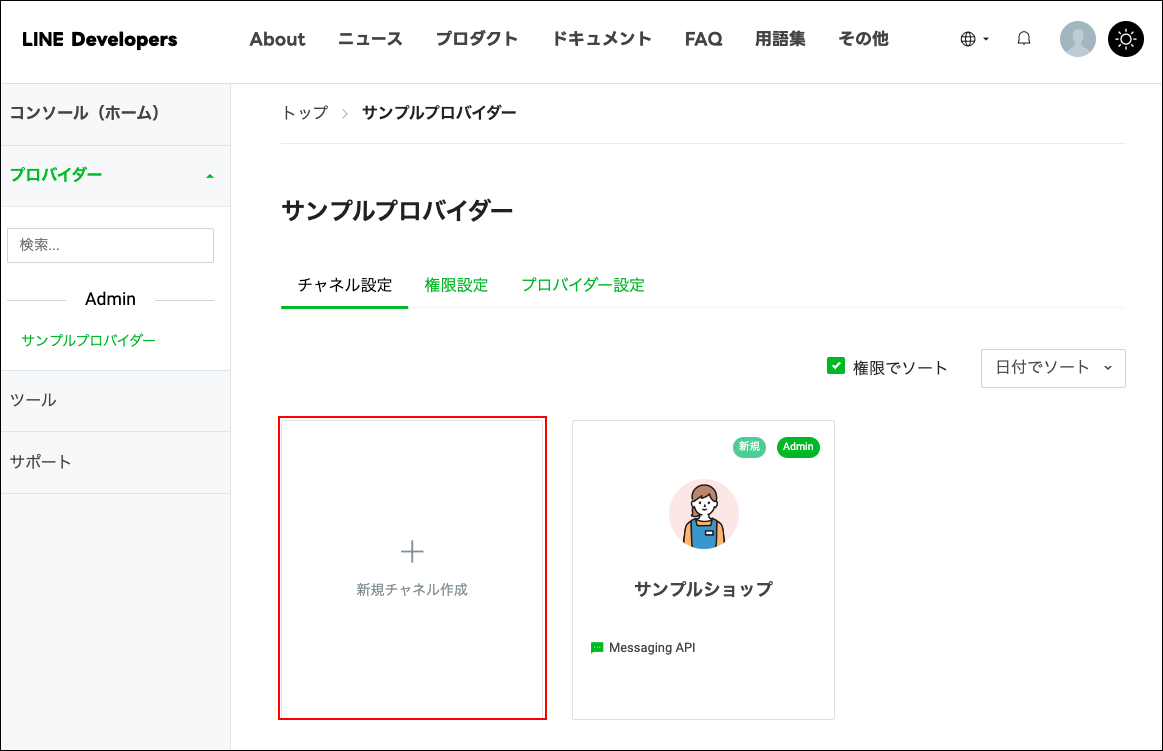Click Admin group label in sidebar

111,300
